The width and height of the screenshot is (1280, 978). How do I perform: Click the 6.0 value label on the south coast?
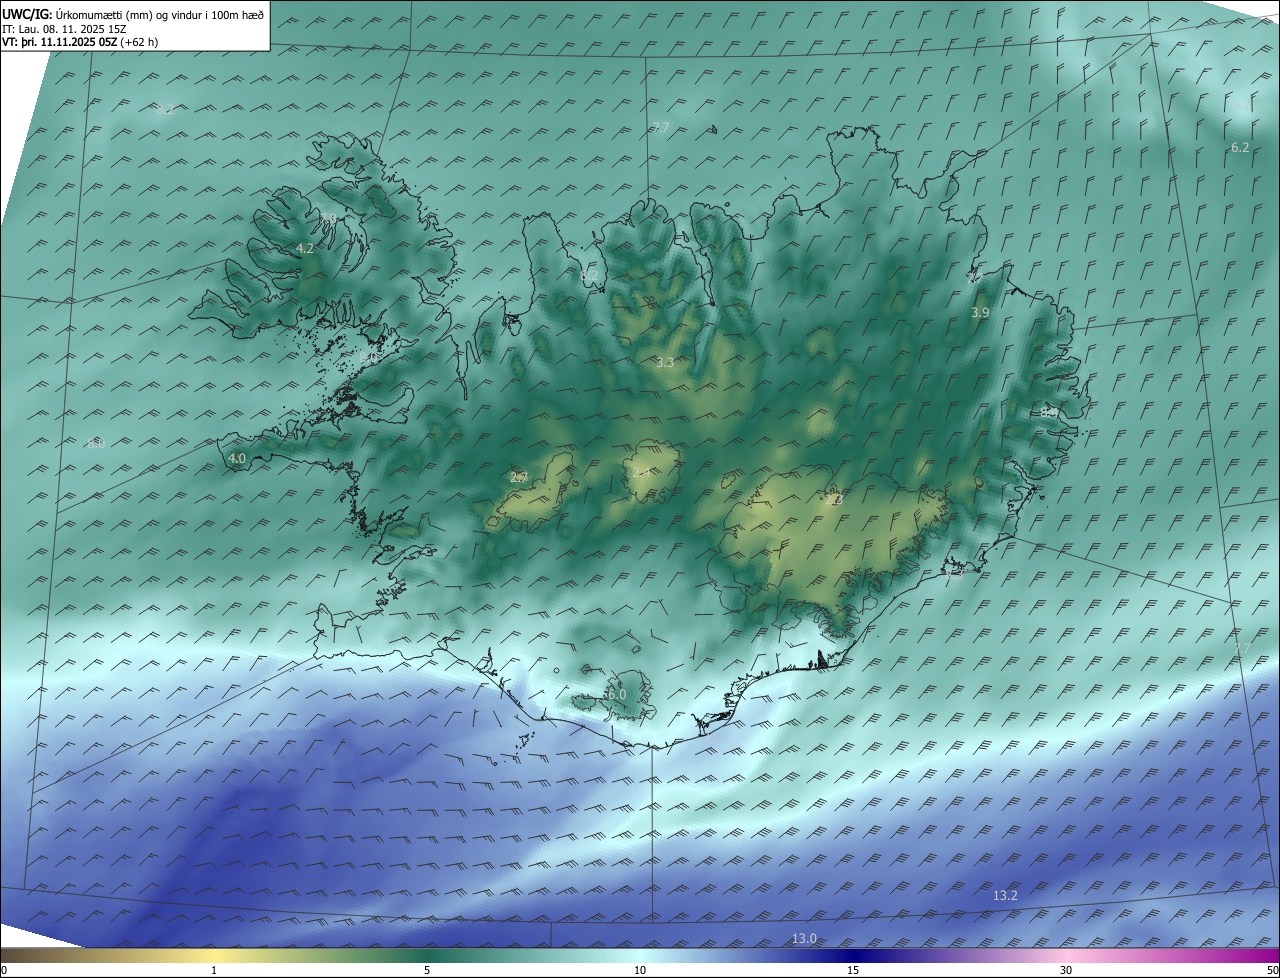point(616,694)
